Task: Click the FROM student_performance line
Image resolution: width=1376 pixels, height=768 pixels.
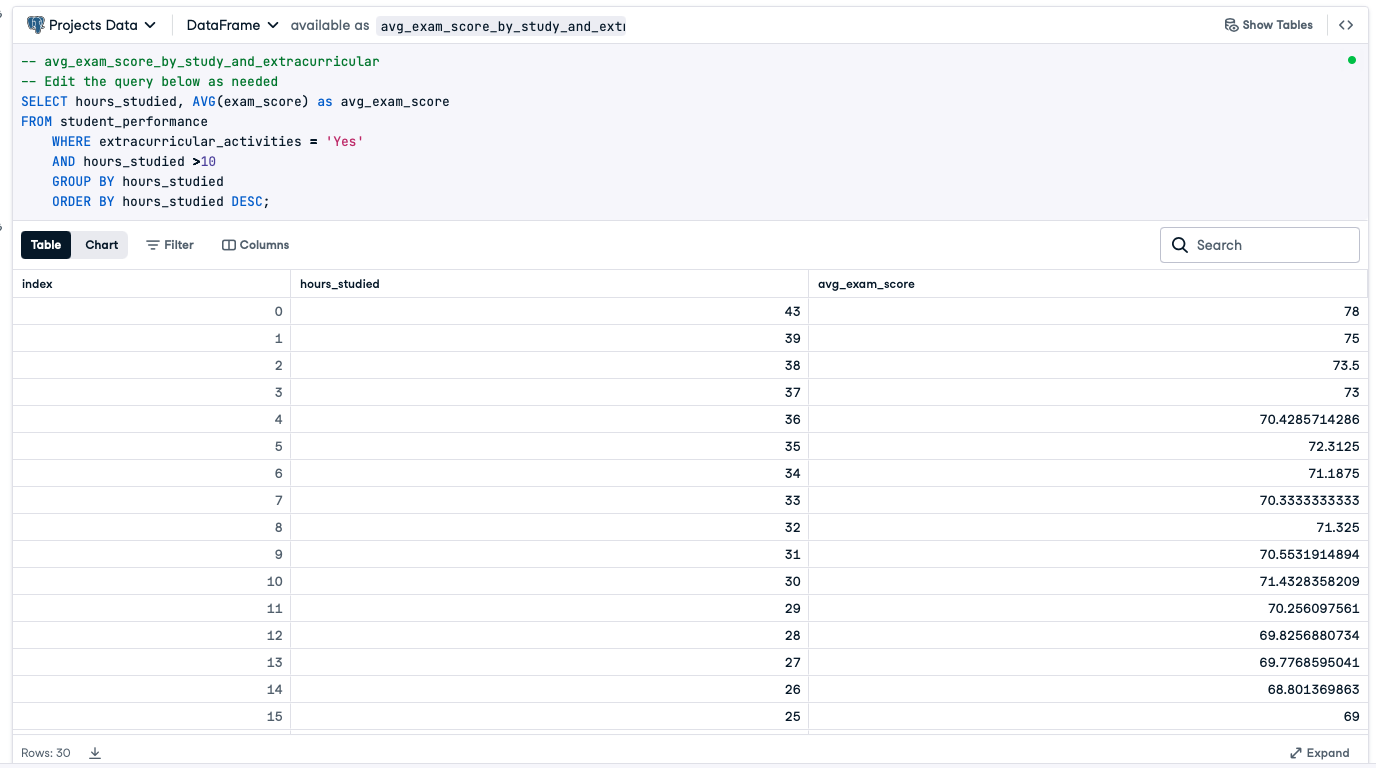Action: 114,121
